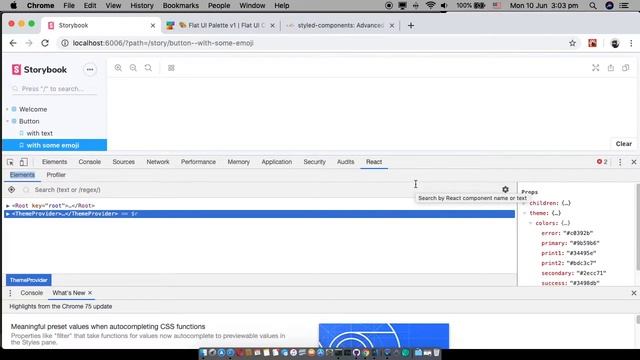
Task: Switch to the React Profiler tab
Action: pos(56,175)
